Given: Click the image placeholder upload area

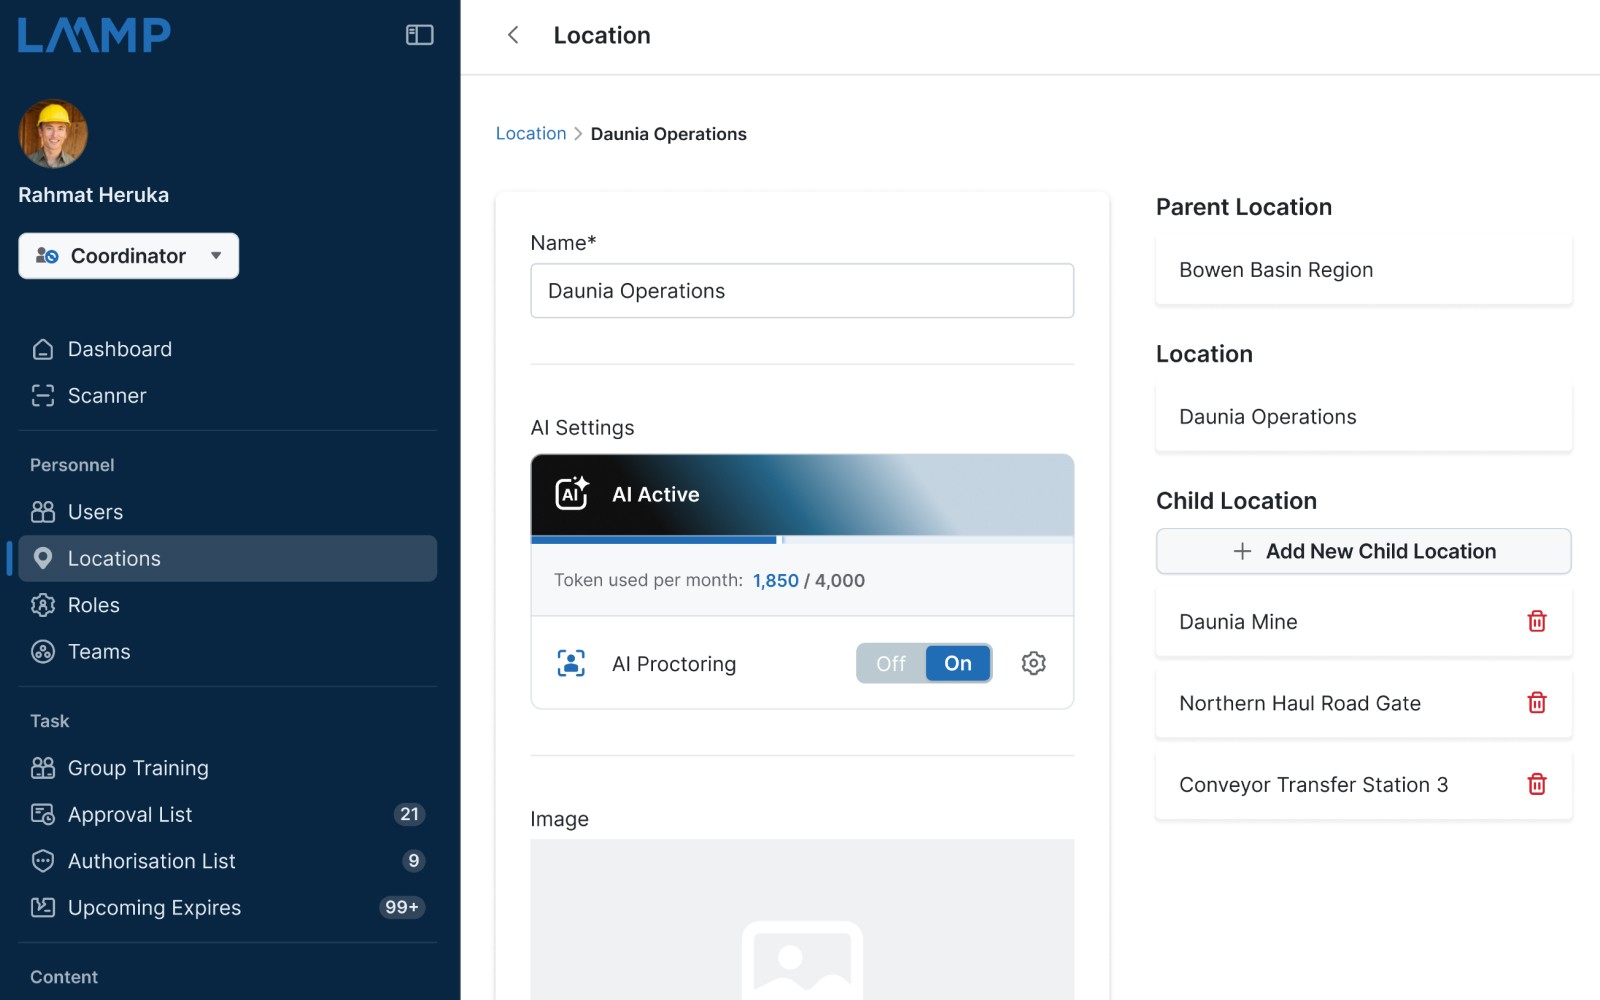Looking at the screenshot, I should tap(802, 920).
